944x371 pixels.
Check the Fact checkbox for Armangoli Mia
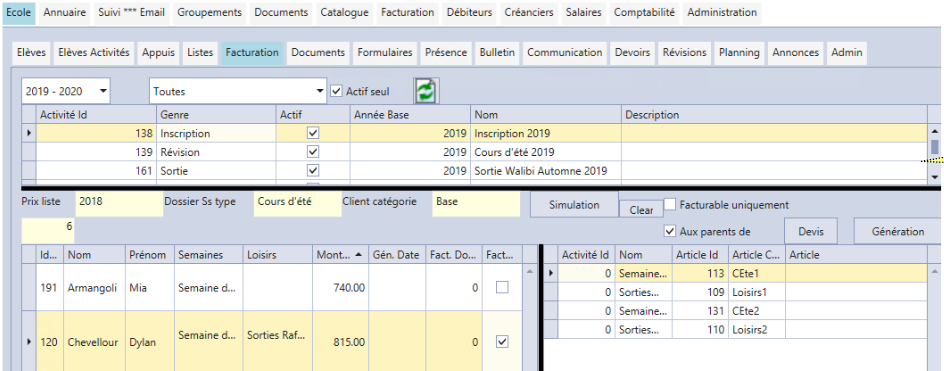click(x=502, y=288)
